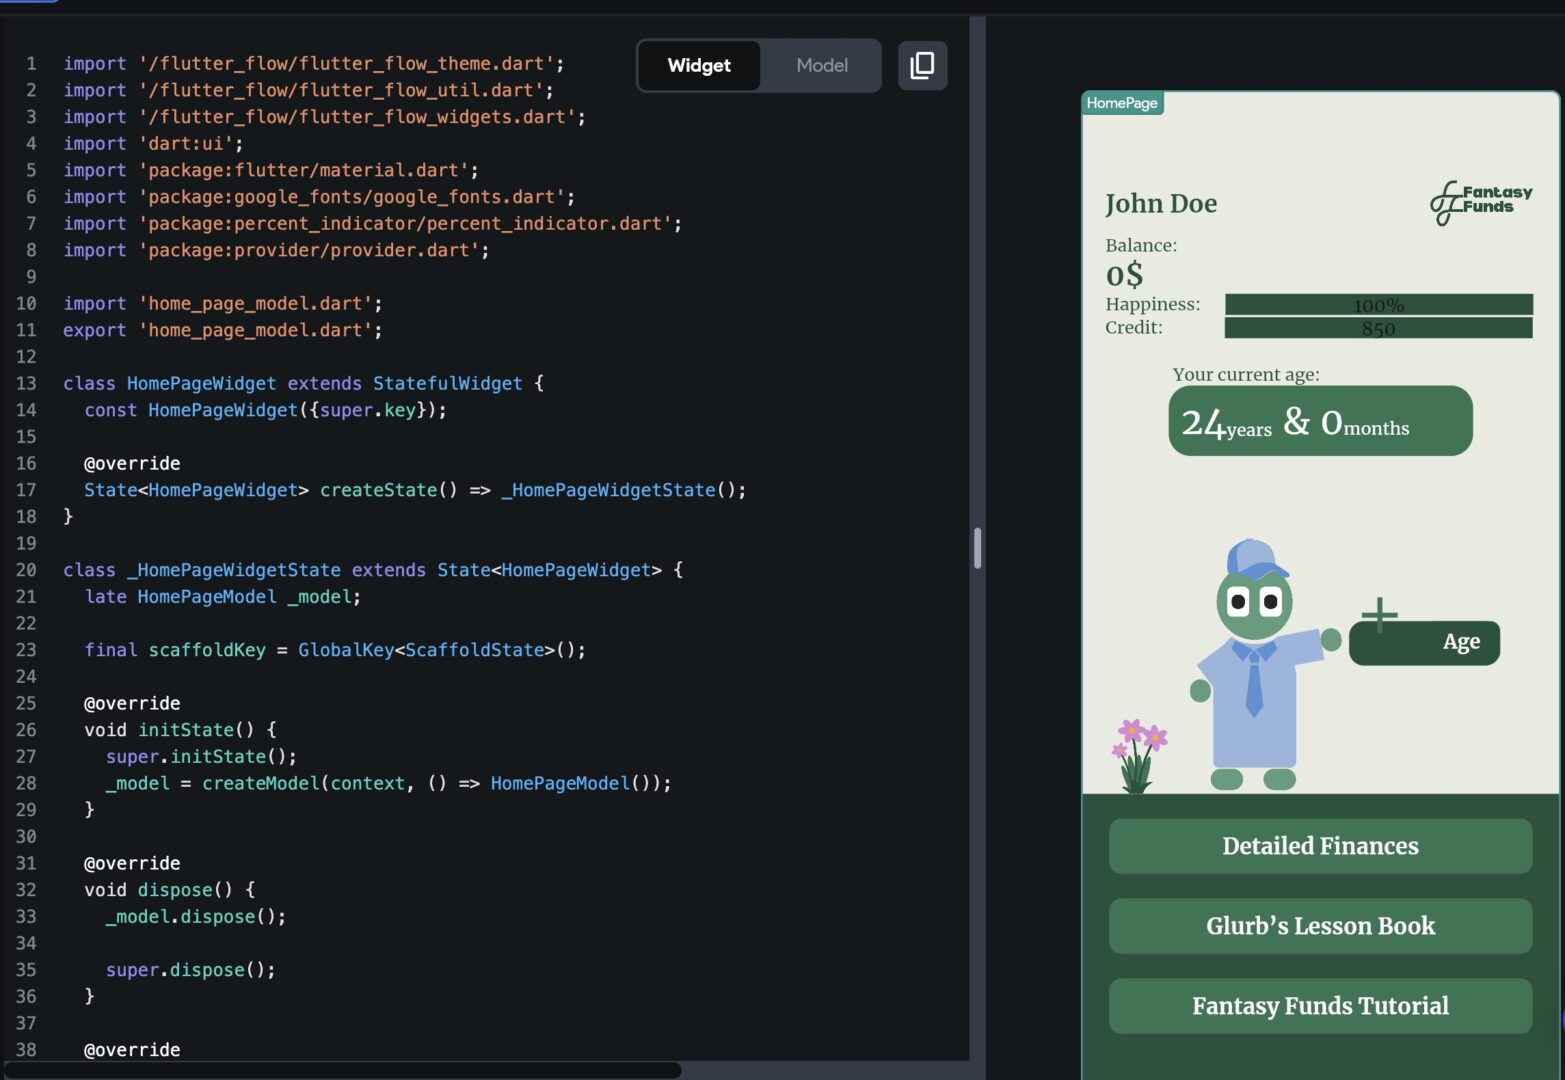Click the pink flowers illustration
This screenshot has width=1565, height=1080.
point(1138,755)
